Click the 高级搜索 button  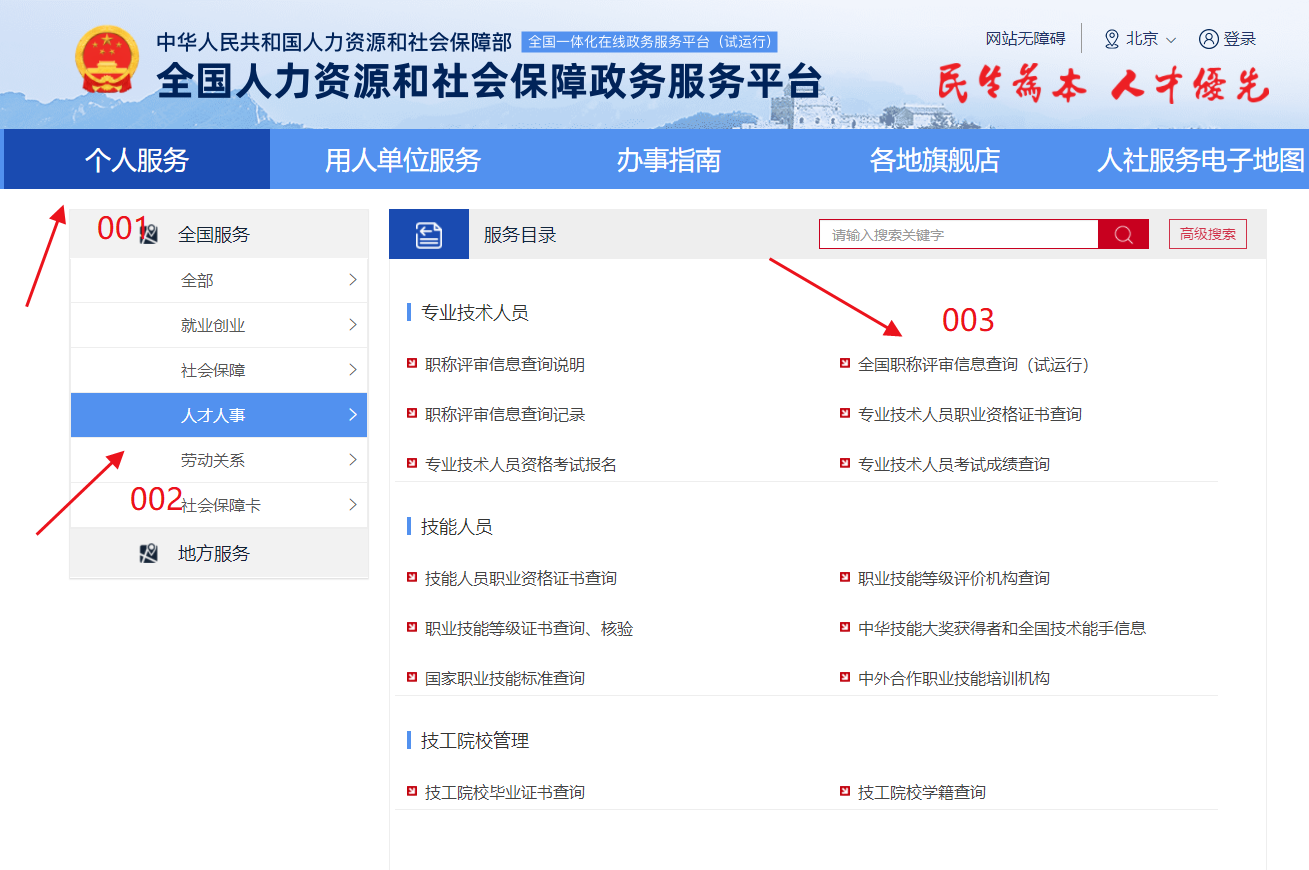pyautogui.click(x=1207, y=233)
